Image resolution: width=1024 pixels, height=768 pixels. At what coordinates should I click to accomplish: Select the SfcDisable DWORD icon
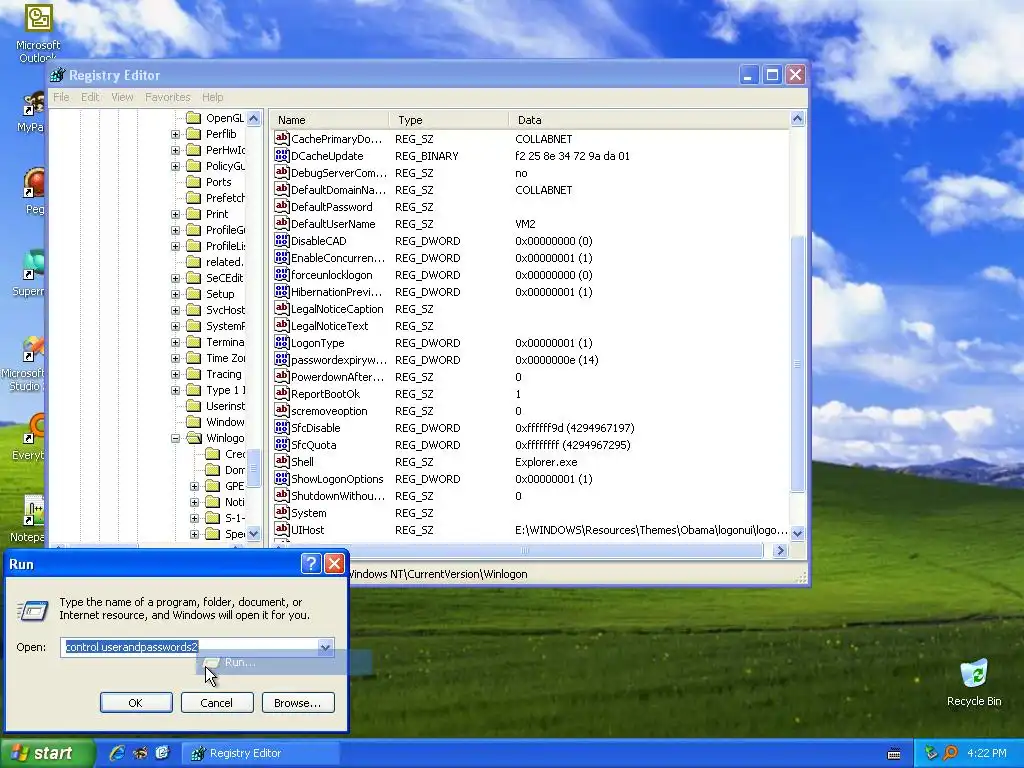tap(281, 427)
